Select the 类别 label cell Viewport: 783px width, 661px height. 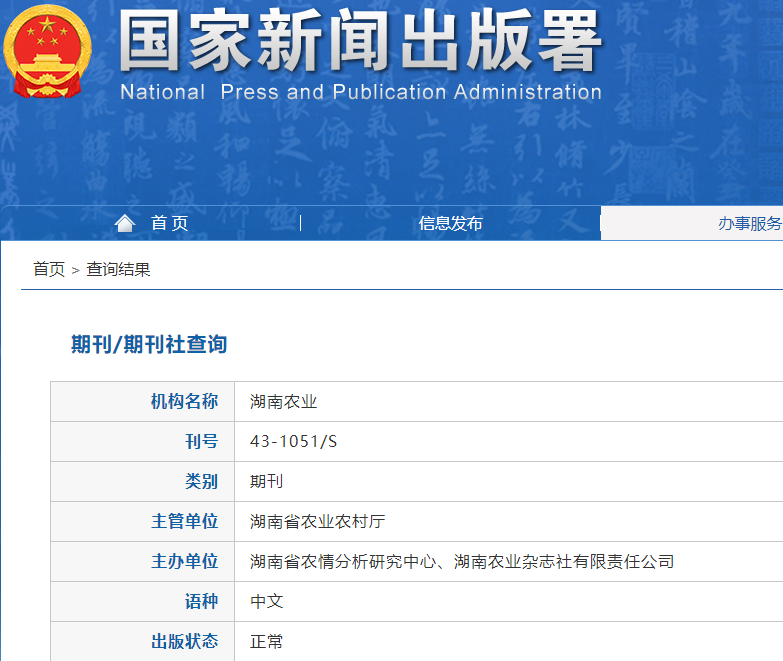(x=143, y=481)
